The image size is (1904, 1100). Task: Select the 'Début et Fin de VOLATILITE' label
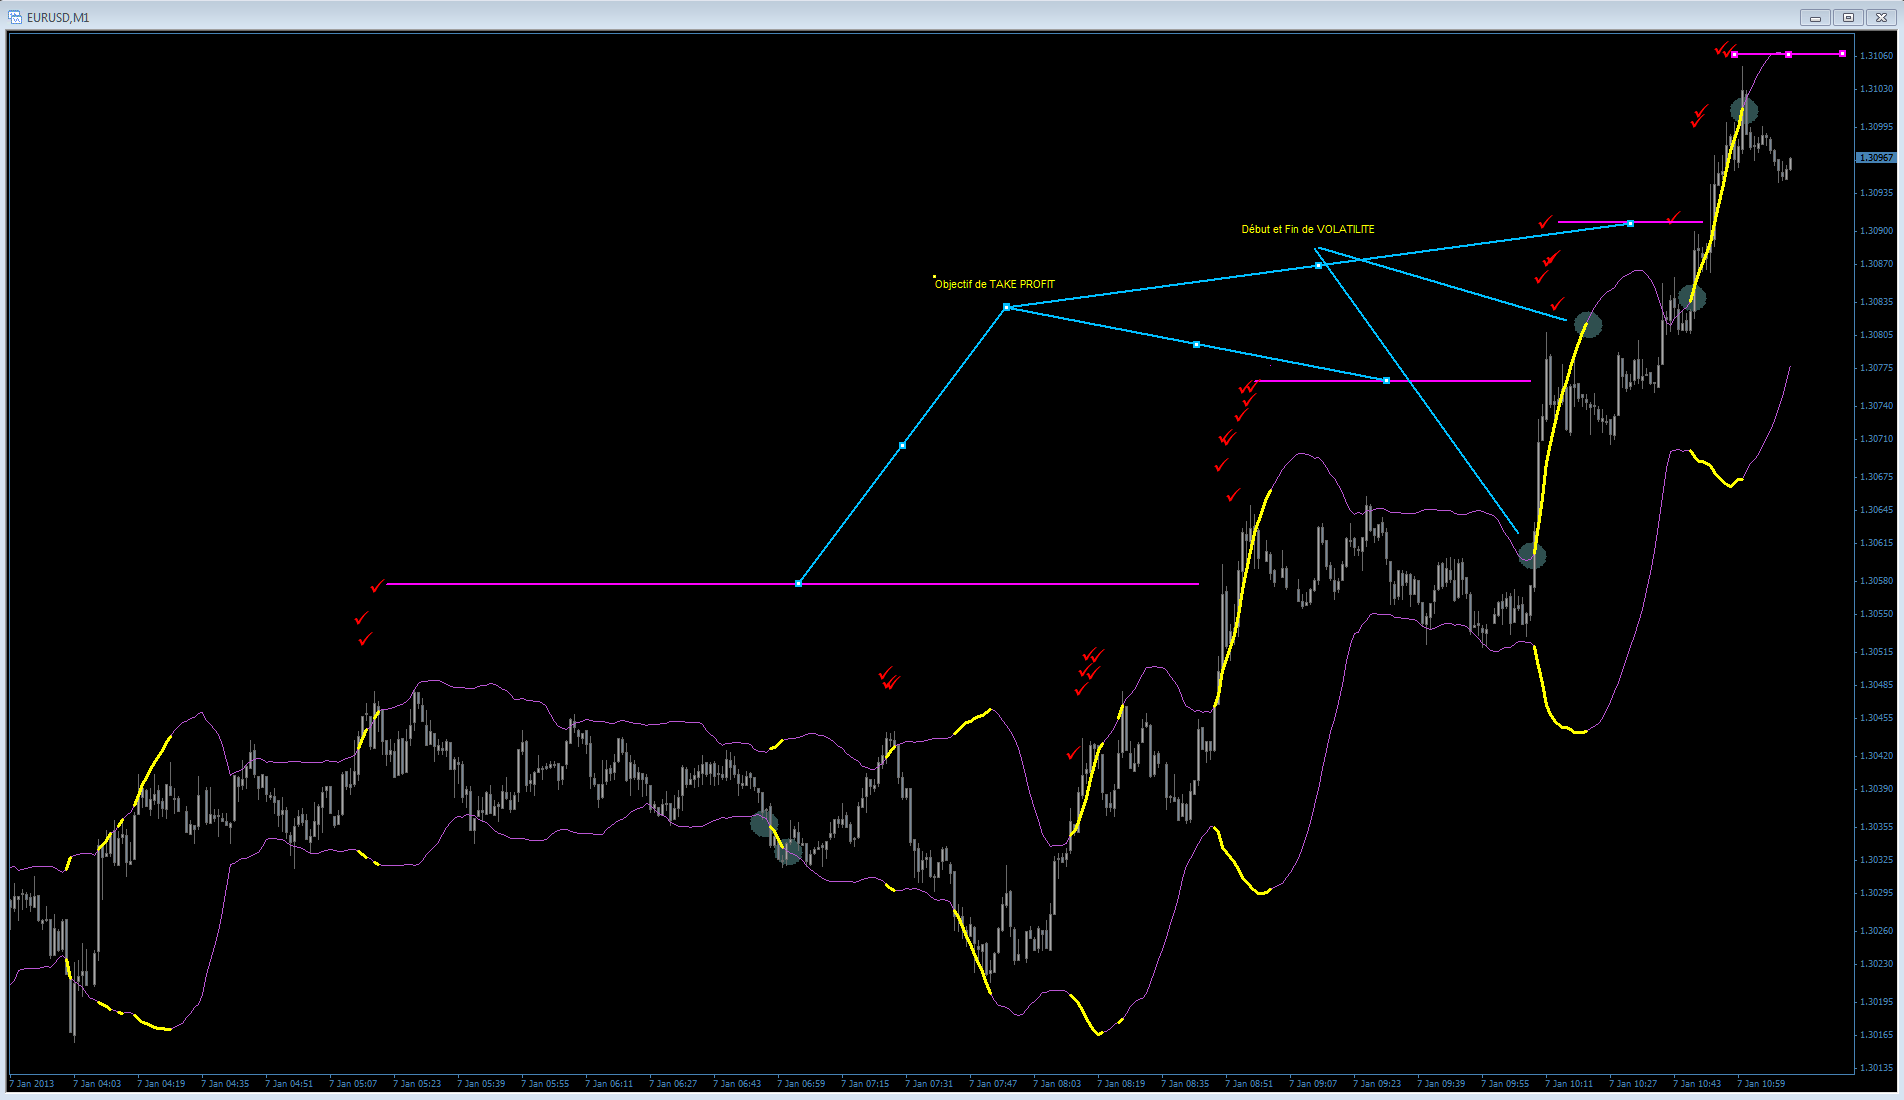pos(1308,230)
